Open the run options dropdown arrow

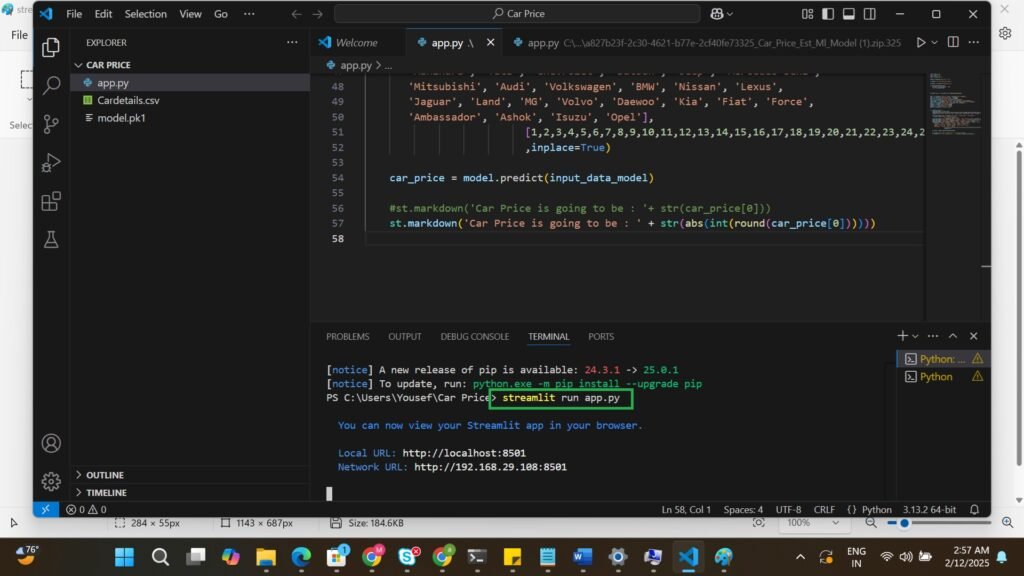pyautogui.click(x=935, y=43)
